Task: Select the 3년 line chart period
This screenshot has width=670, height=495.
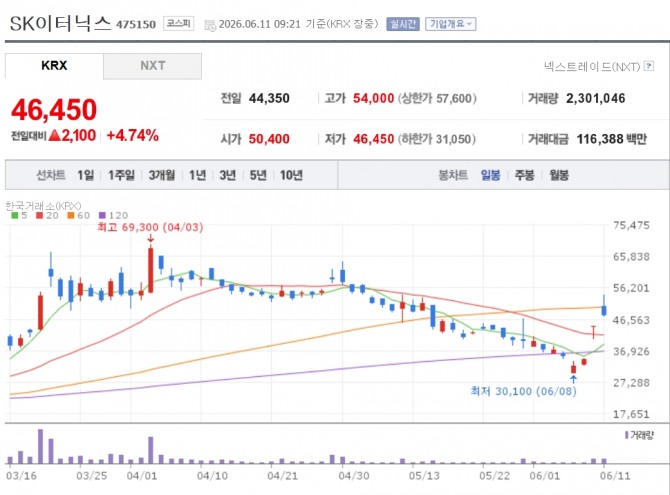Action: 228,175
